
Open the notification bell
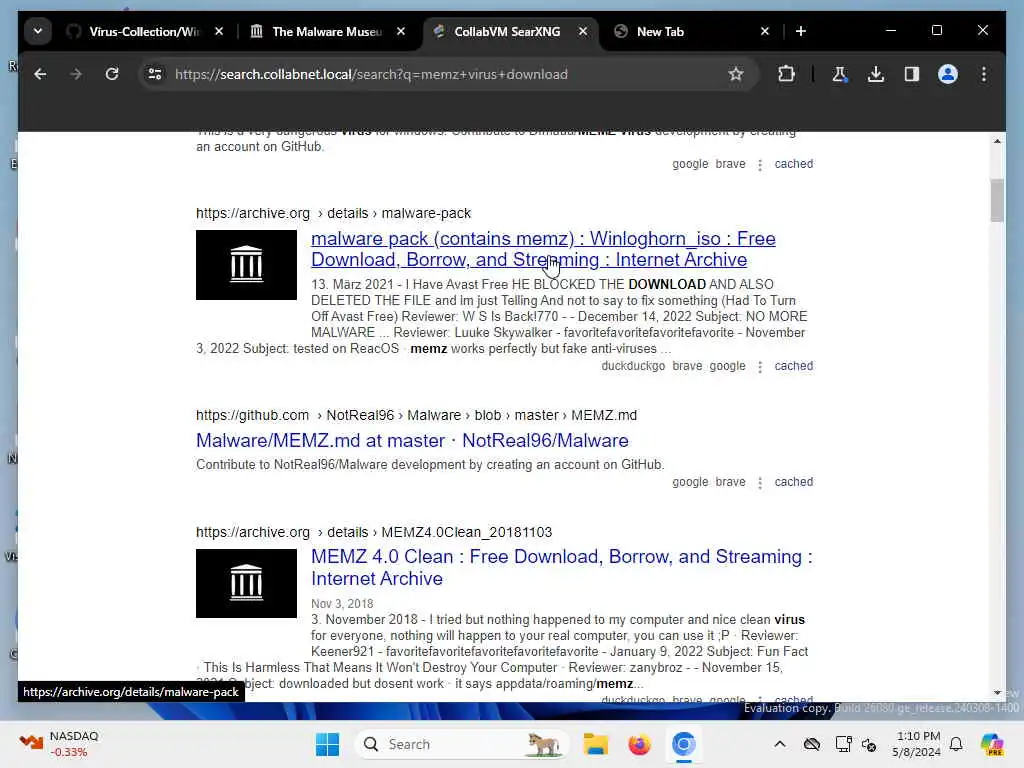[956, 744]
